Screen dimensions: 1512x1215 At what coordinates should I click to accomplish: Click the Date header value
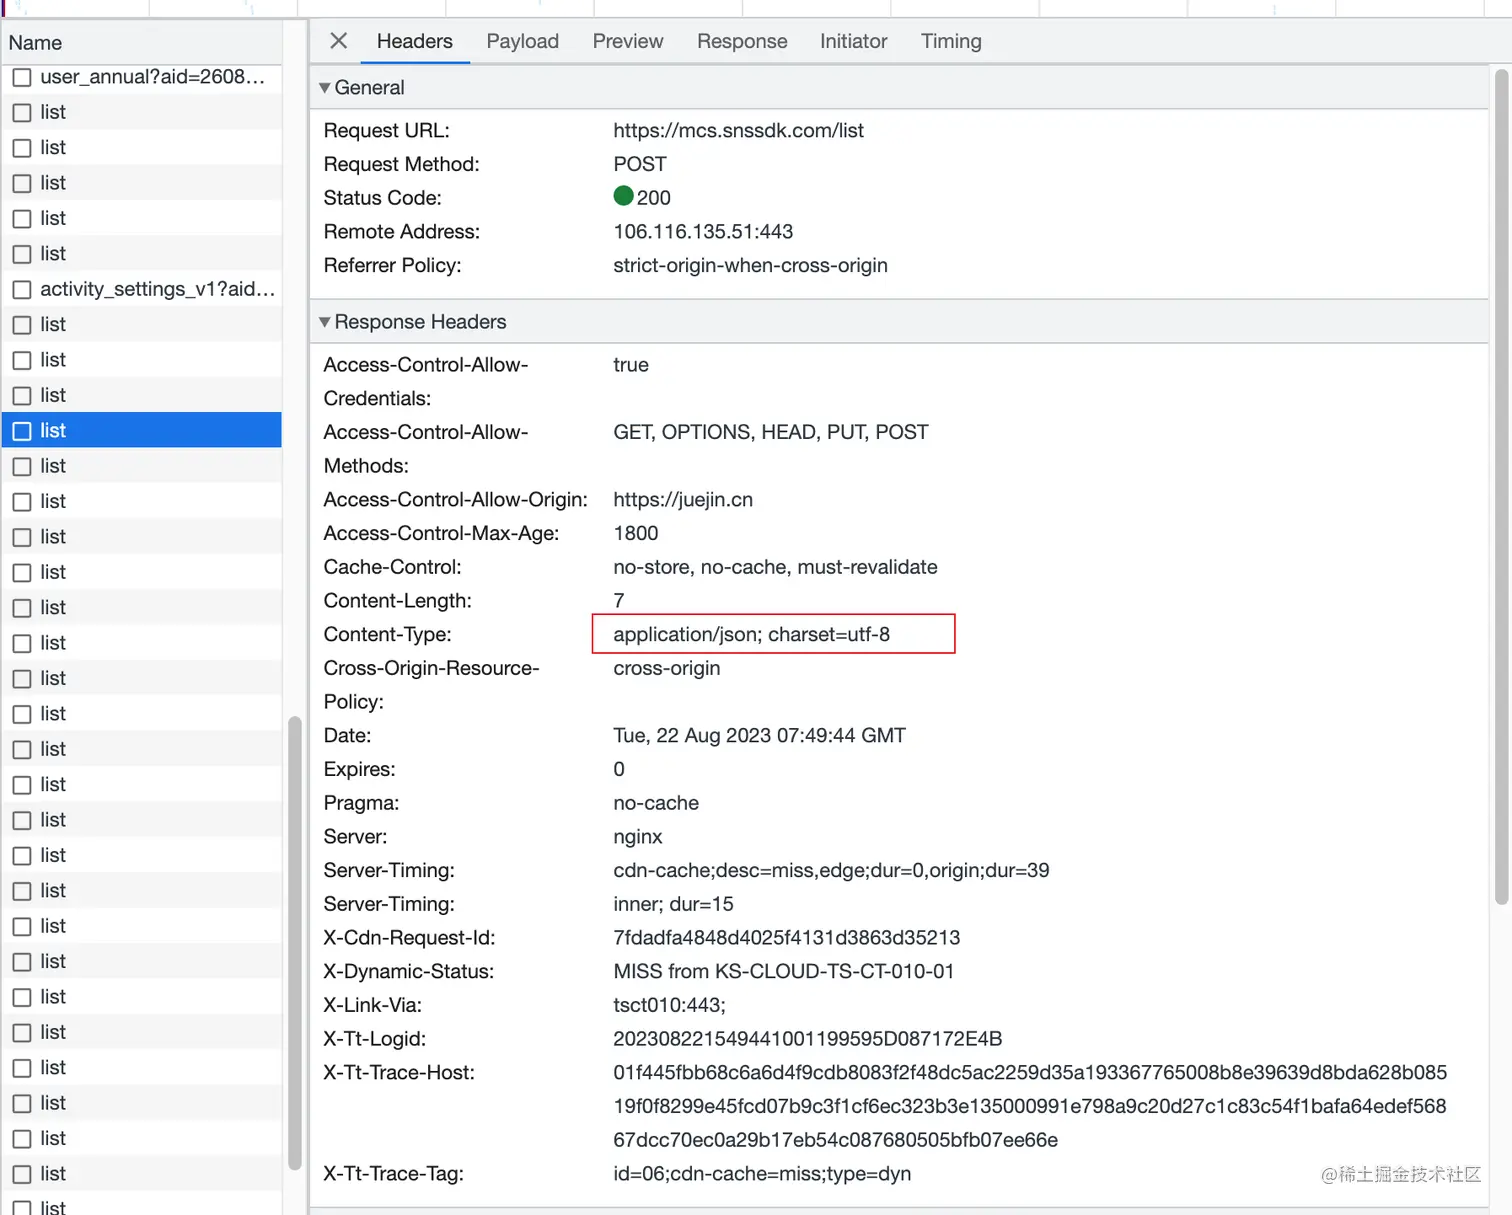click(x=759, y=736)
